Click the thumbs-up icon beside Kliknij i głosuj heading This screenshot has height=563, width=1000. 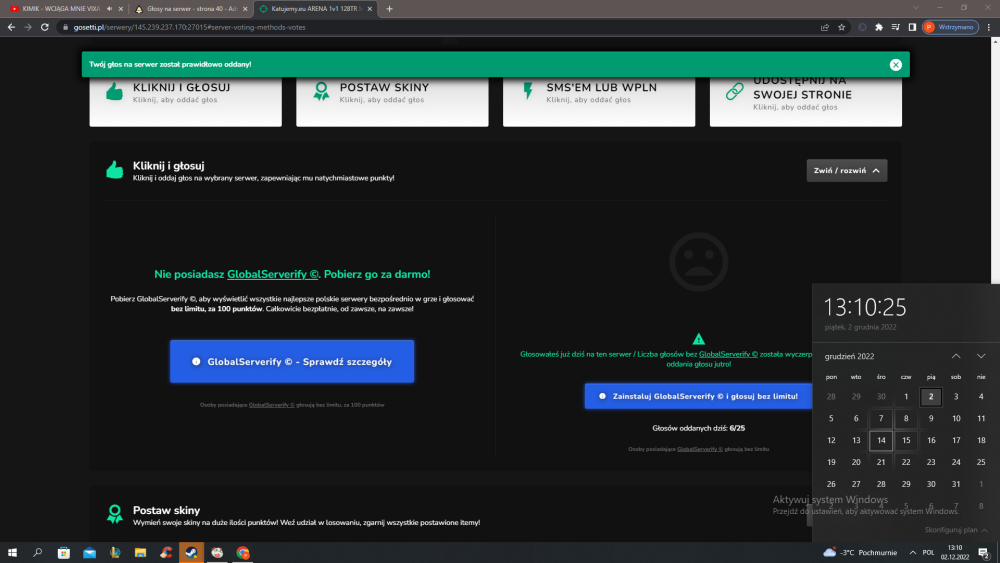pos(115,170)
